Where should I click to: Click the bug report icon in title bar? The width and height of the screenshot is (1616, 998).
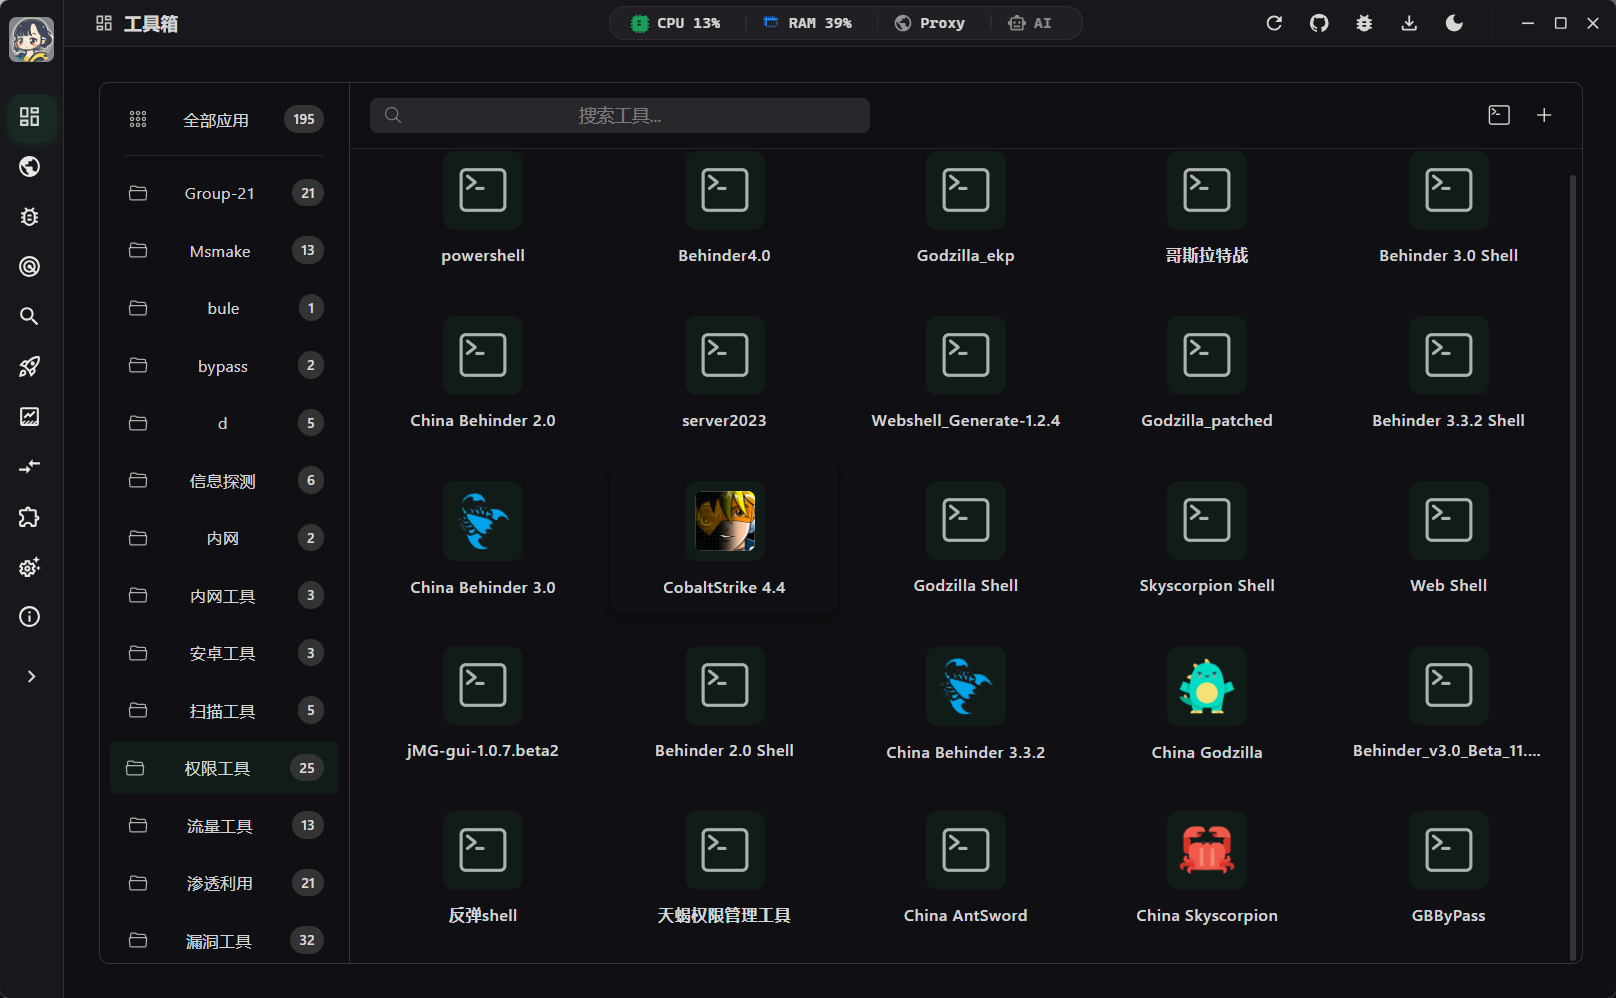1364,23
